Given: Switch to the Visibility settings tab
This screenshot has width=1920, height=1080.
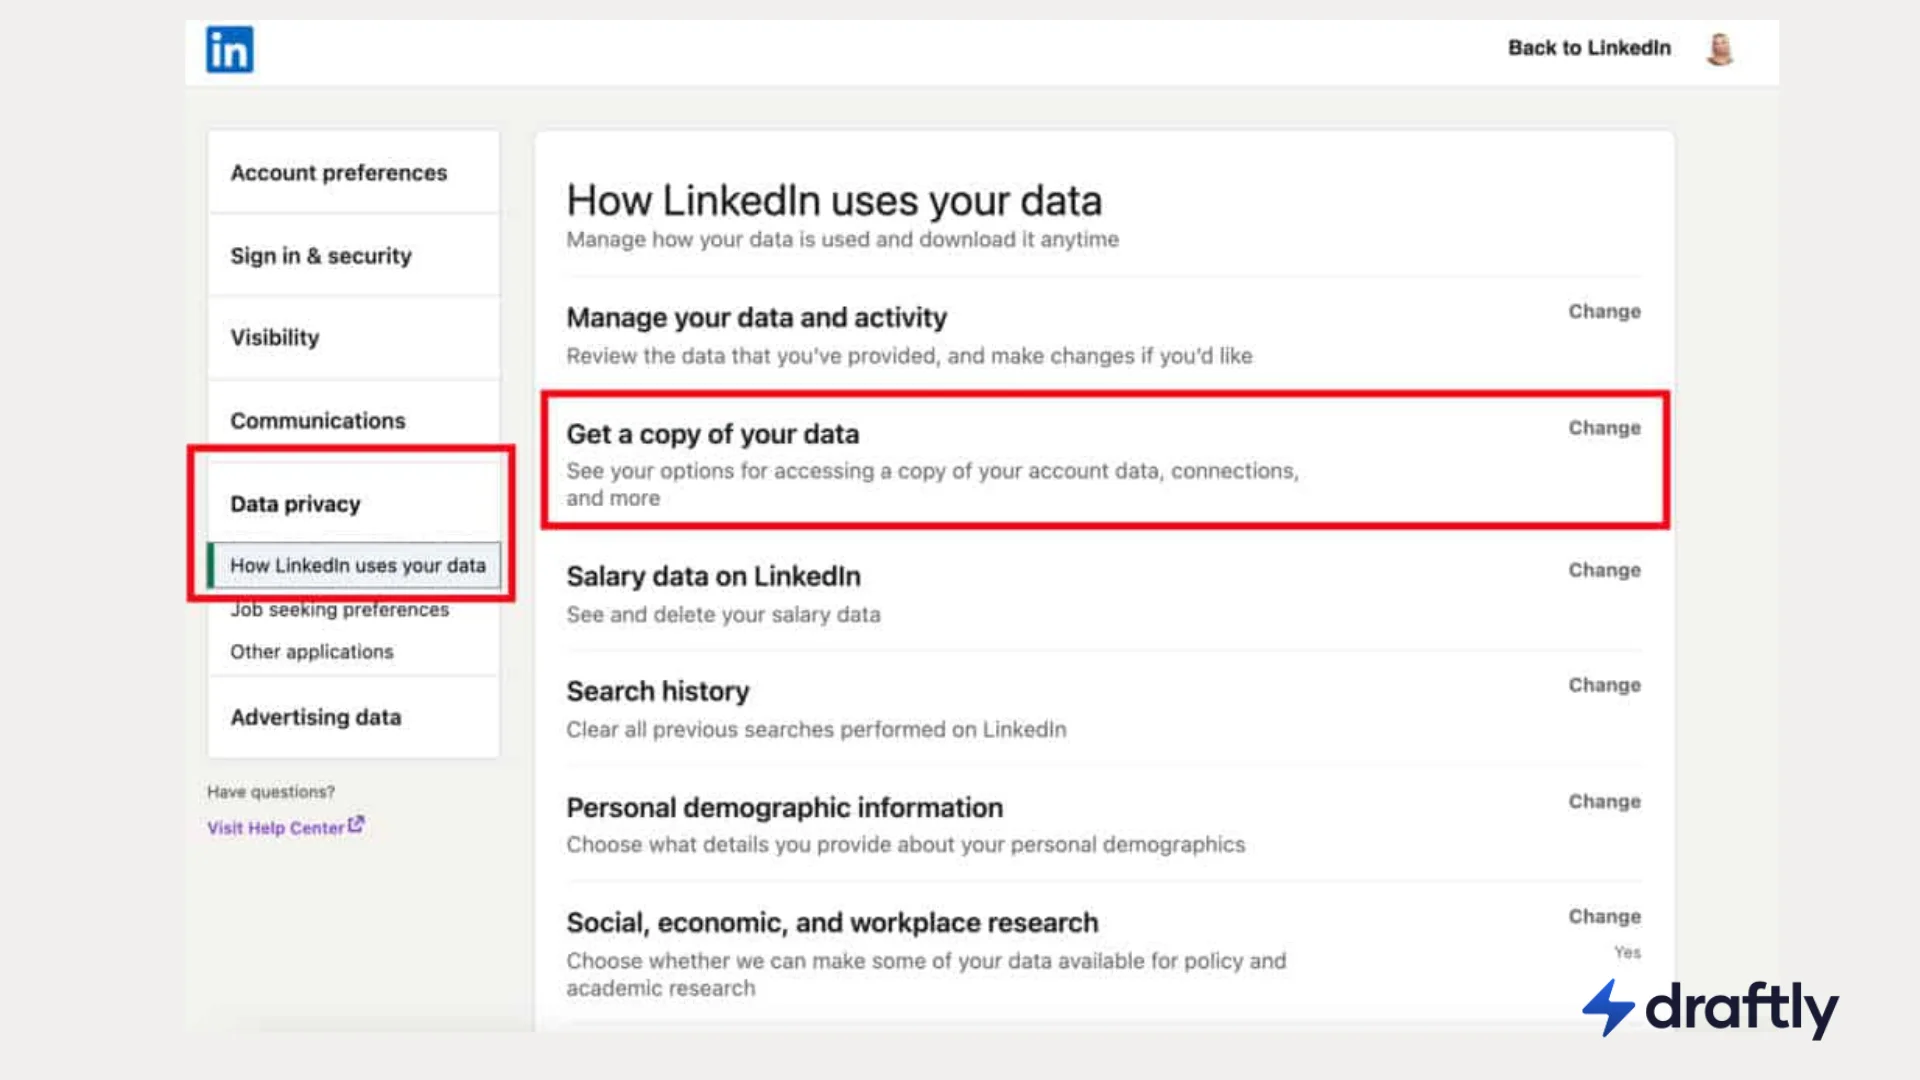Looking at the screenshot, I should (x=275, y=337).
